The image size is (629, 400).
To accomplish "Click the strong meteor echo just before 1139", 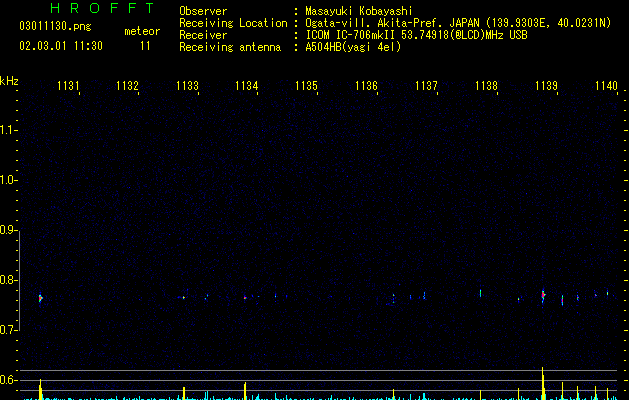I will (543, 296).
